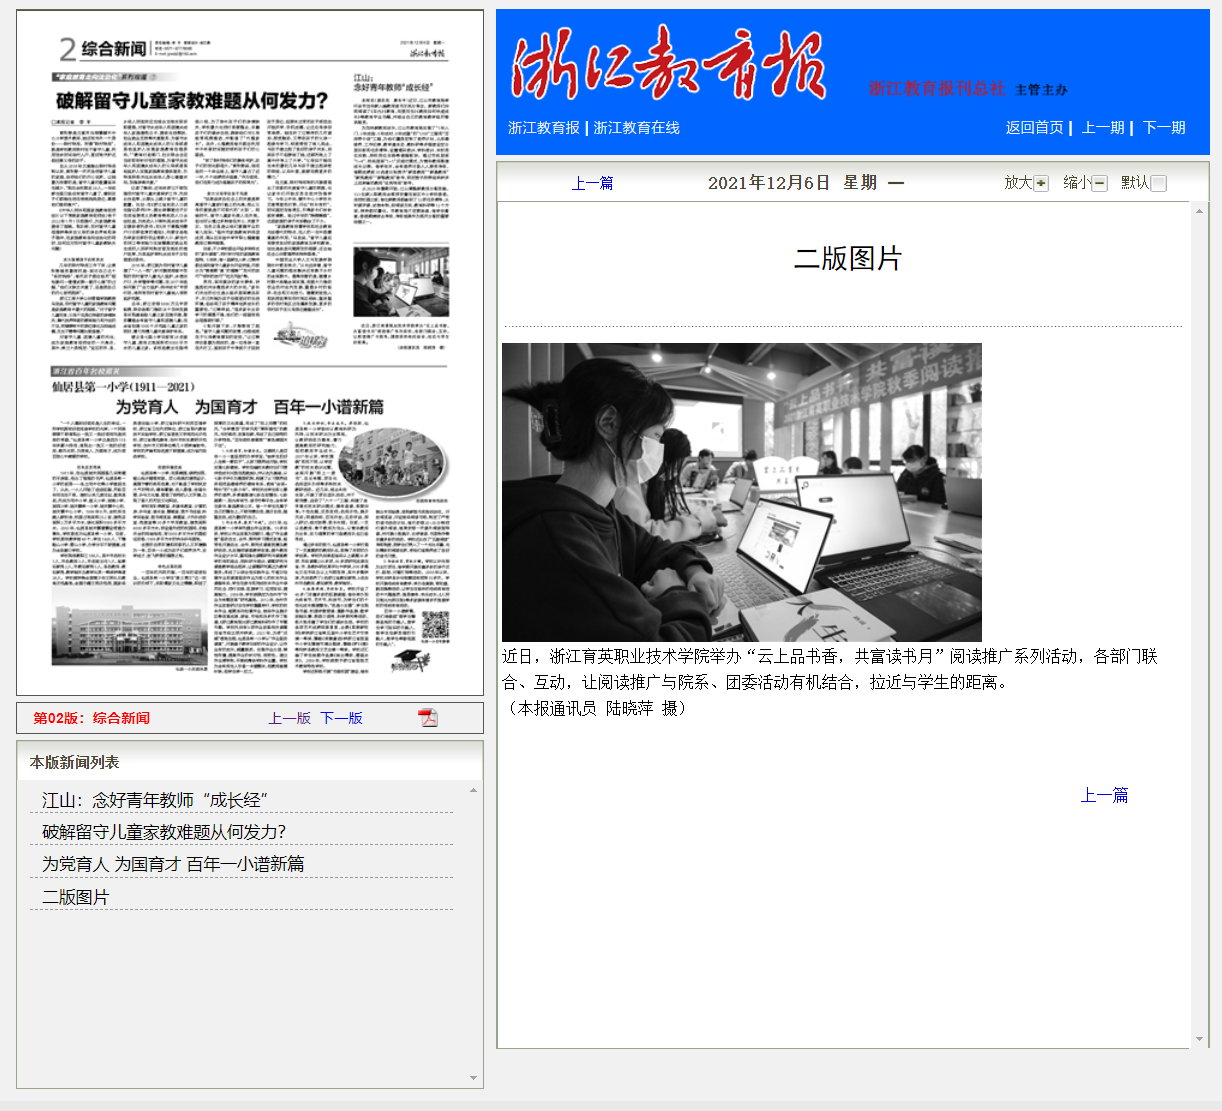Click the classroom photo in the article
This screenshot has height=1111, width=1222.
point(741,492)
